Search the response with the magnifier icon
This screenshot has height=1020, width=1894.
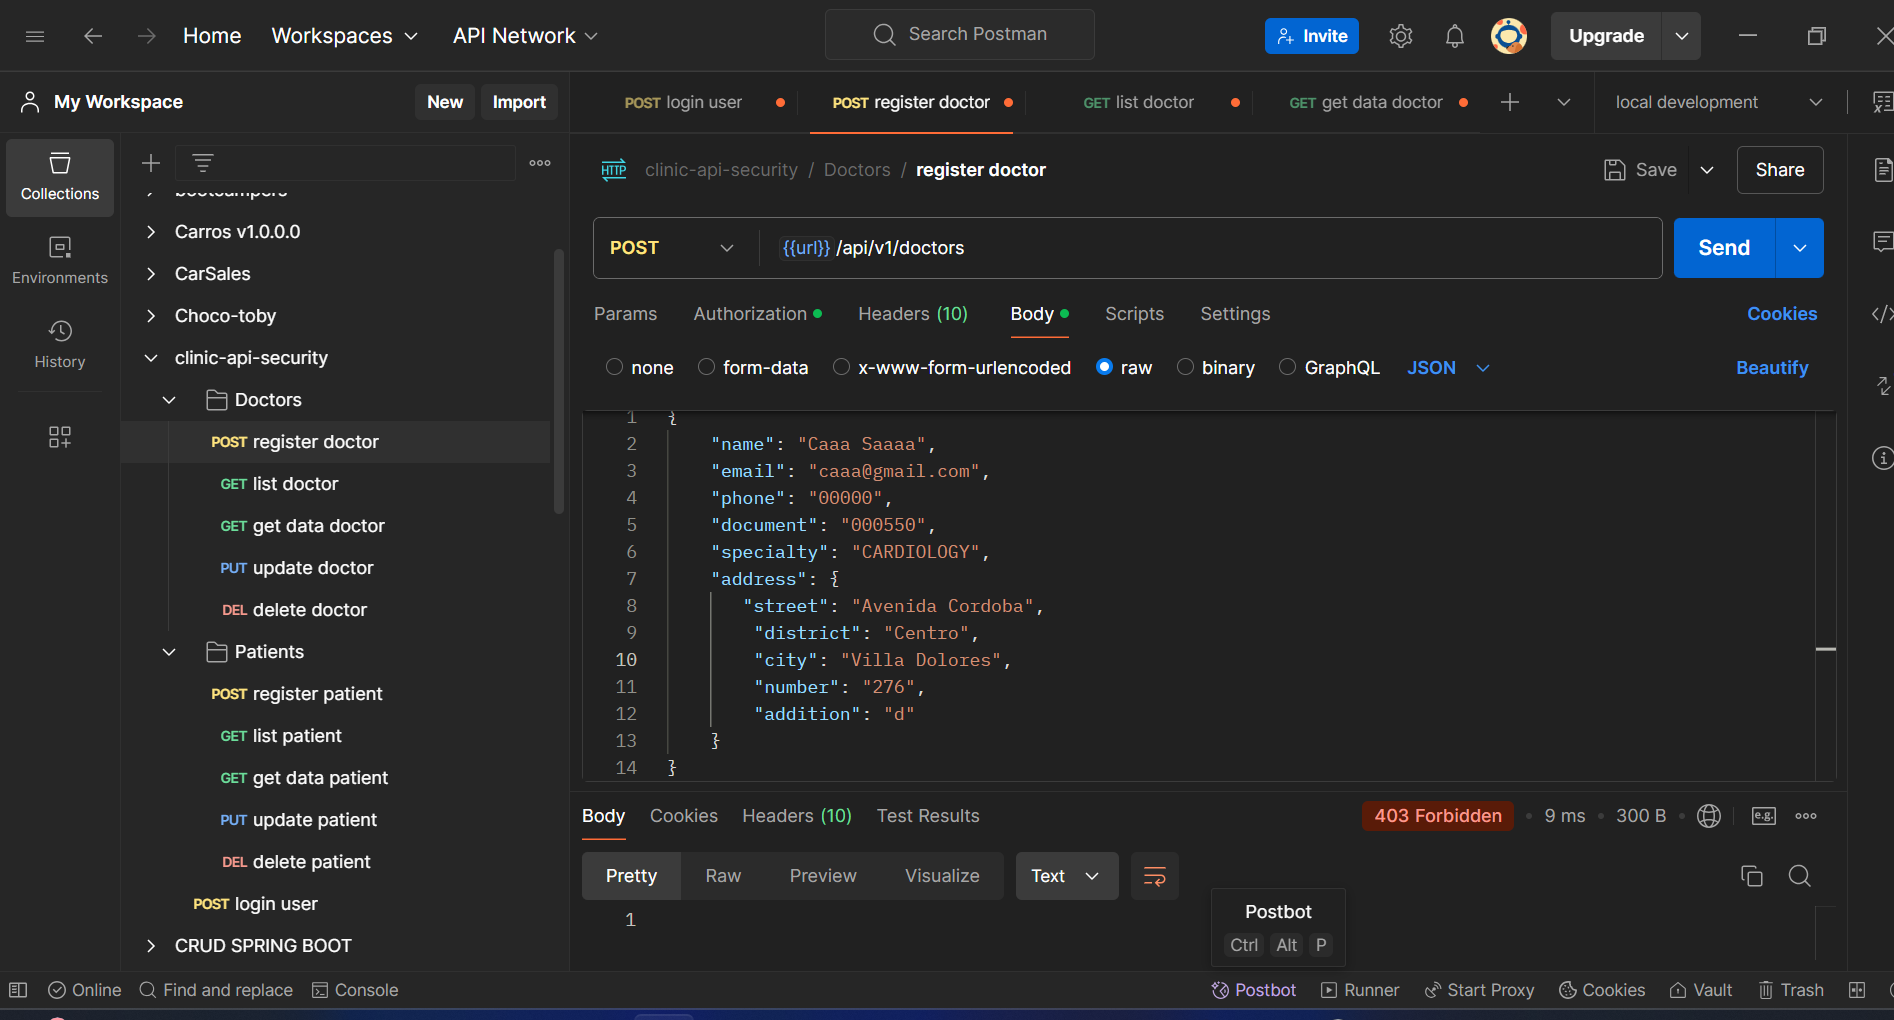point(1800,876)
